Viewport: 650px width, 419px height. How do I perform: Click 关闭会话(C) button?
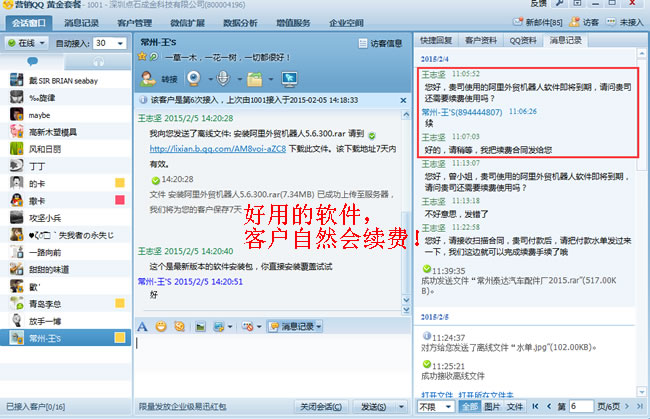(x=321, y=407)
